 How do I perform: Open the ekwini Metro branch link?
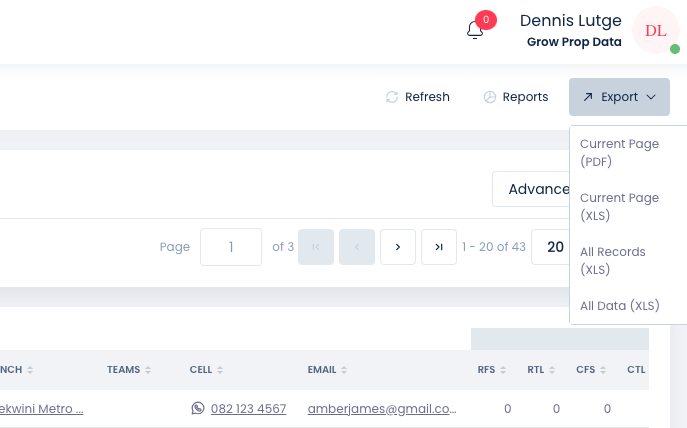[x=41, y=409]
